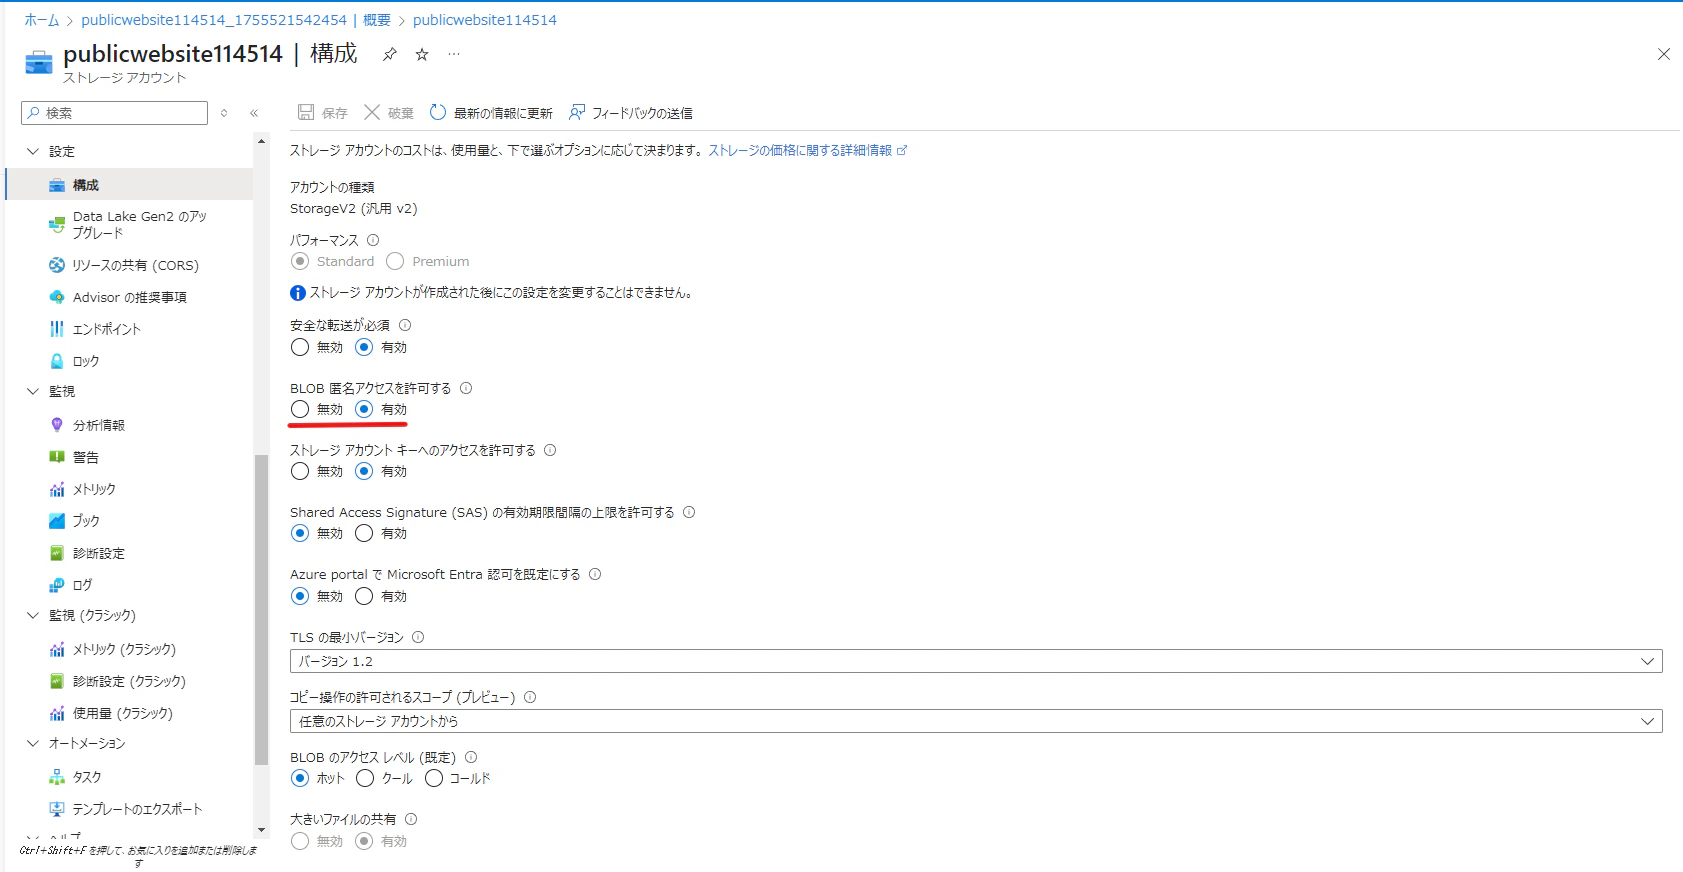Image resolution: width=1683 pixels, height=872 pixels.
Task: Click the エンドポイント sidebar icon
Action: tap(57, 329)
